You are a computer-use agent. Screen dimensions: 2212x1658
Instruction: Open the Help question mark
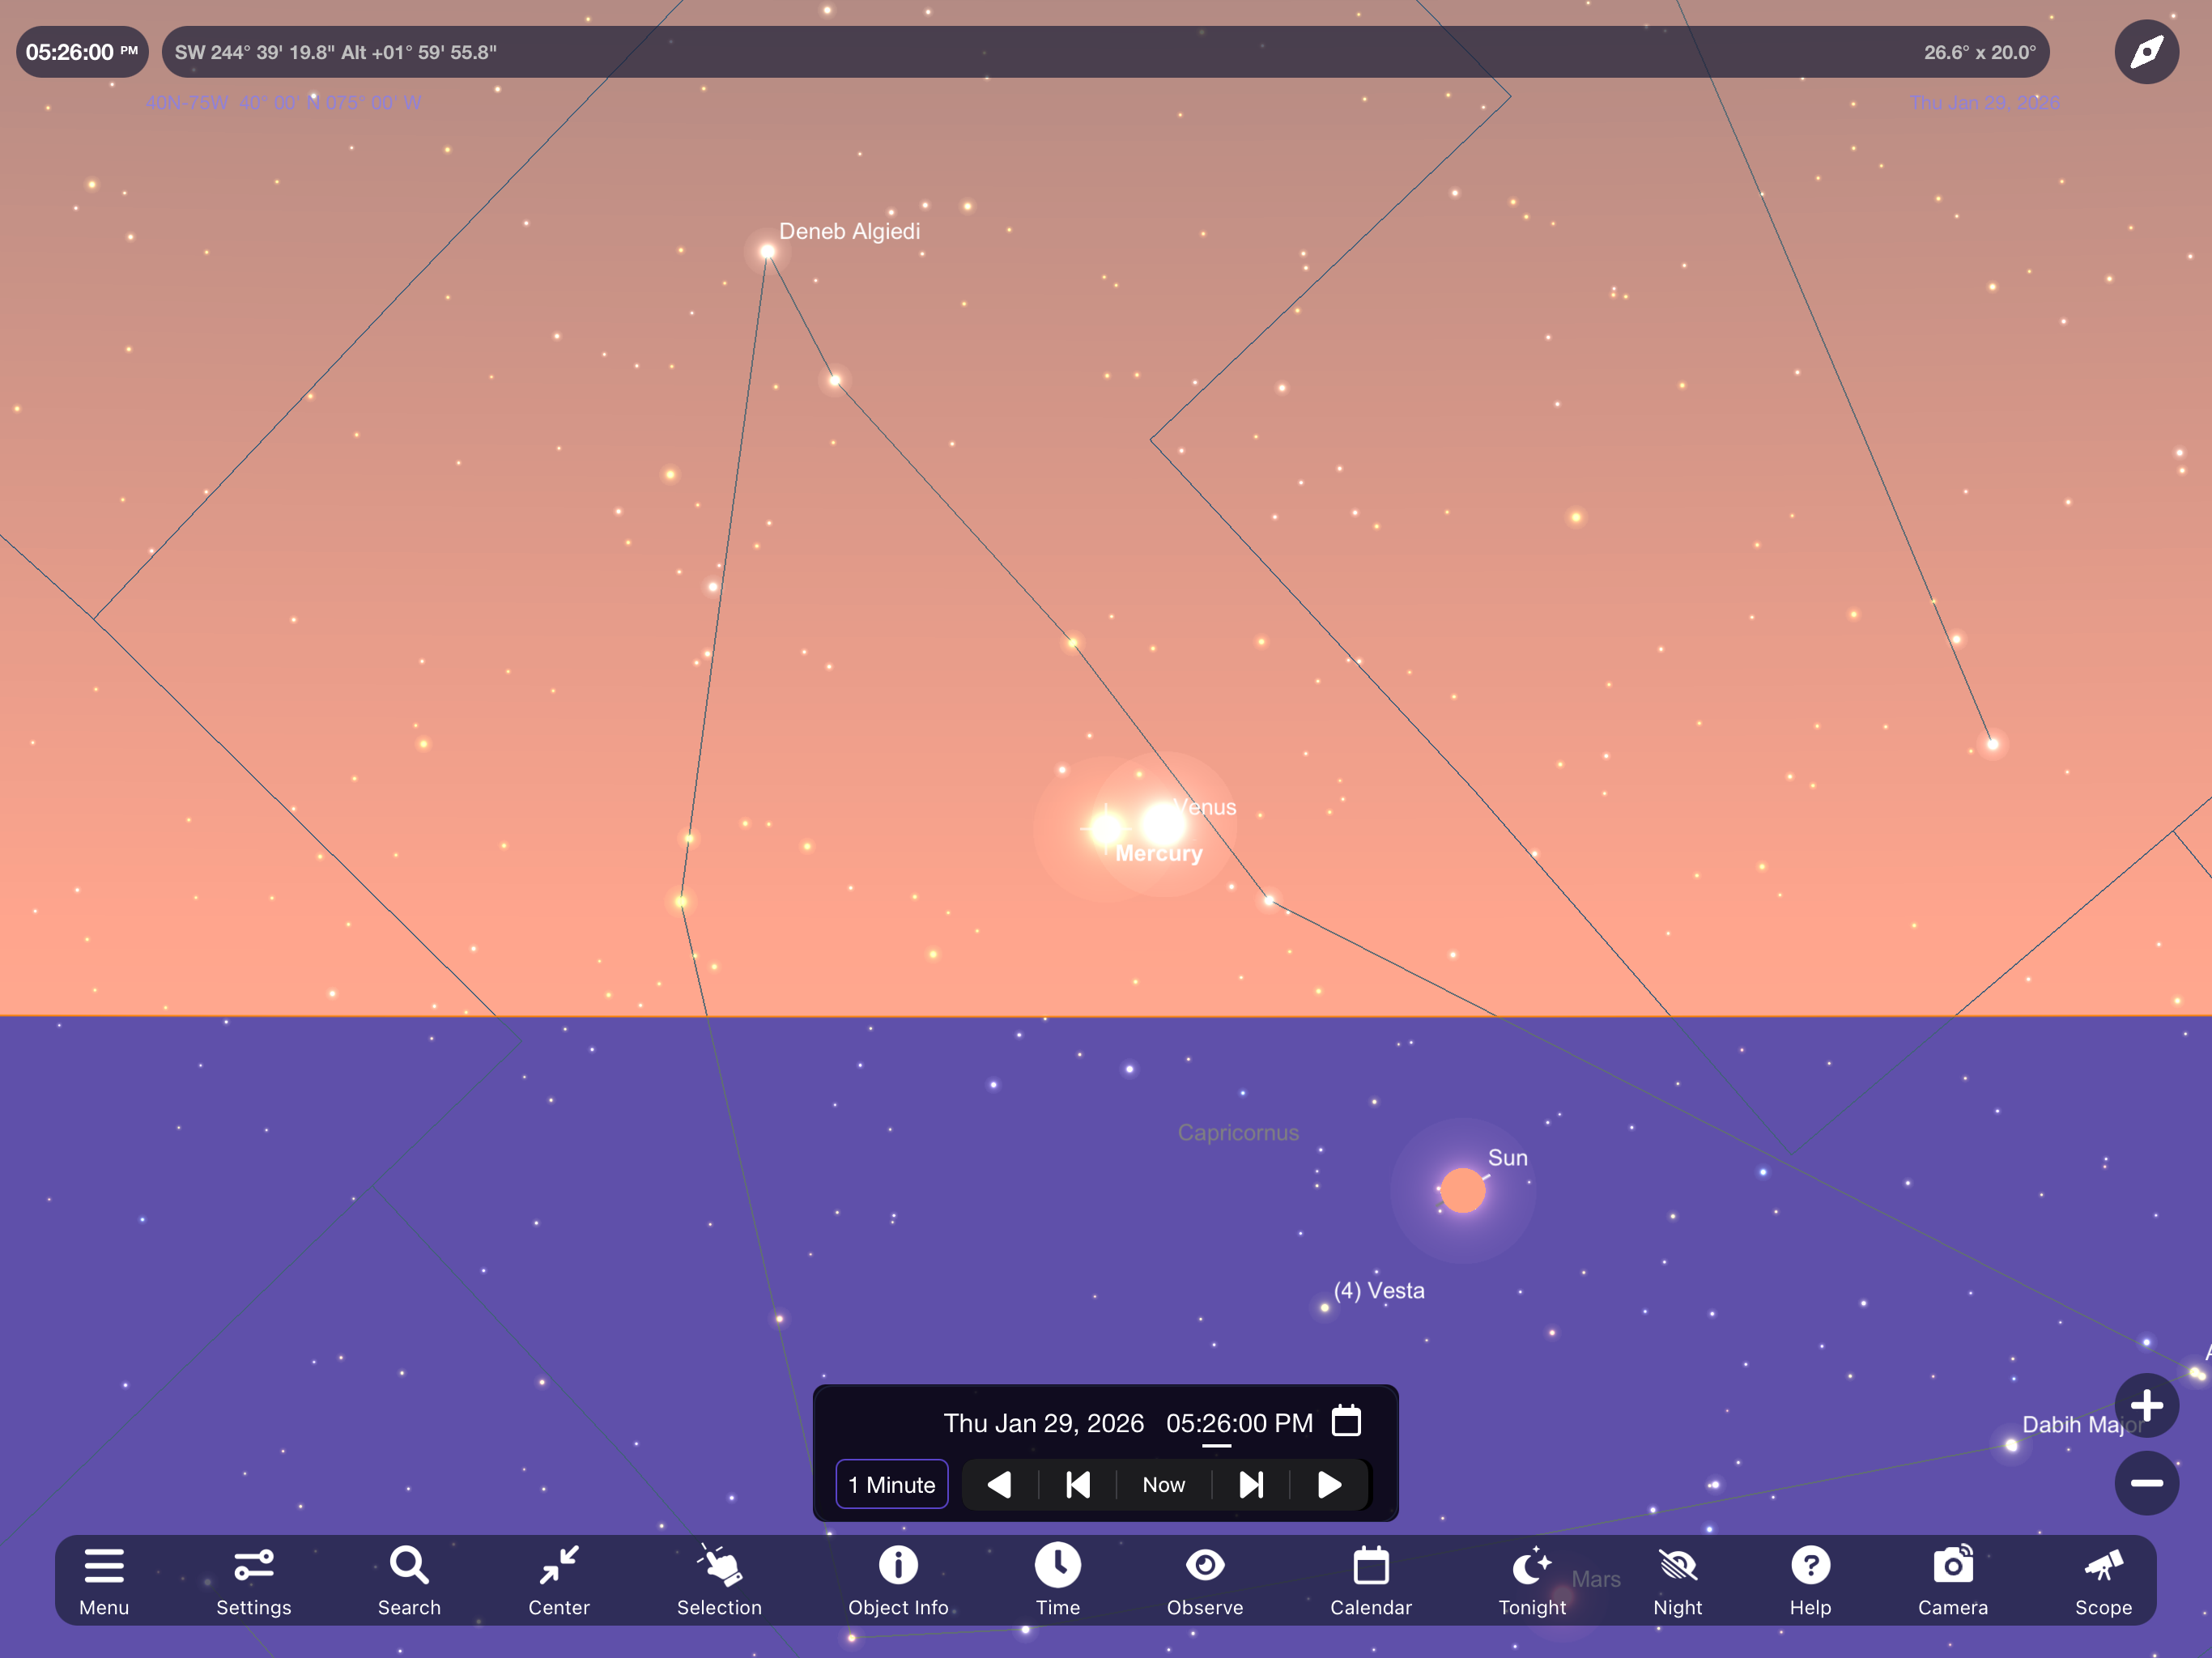tap(1809, 1580)
